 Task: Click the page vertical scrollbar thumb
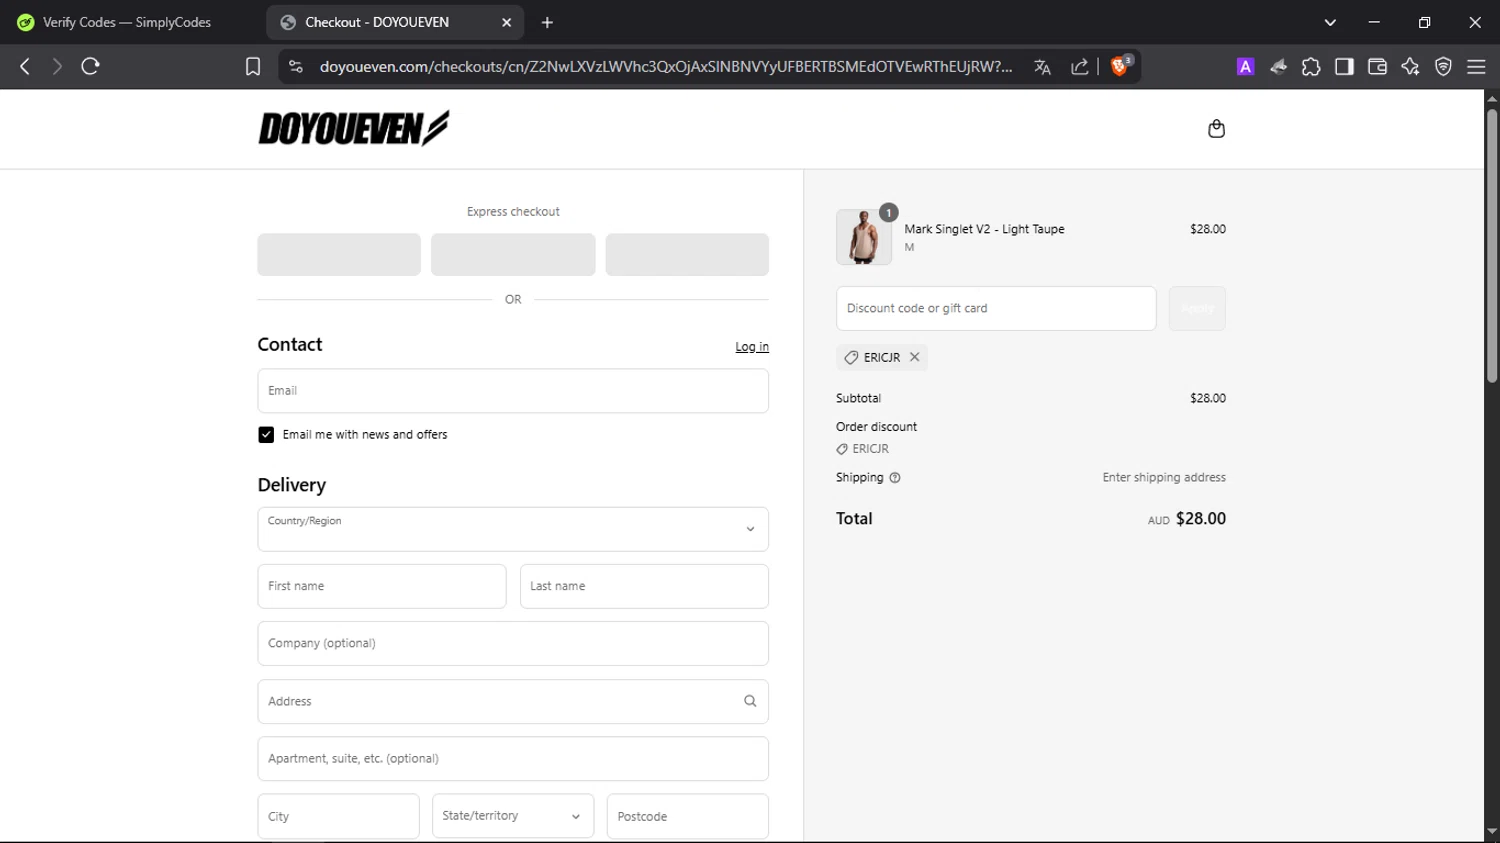coord(1492,245)
